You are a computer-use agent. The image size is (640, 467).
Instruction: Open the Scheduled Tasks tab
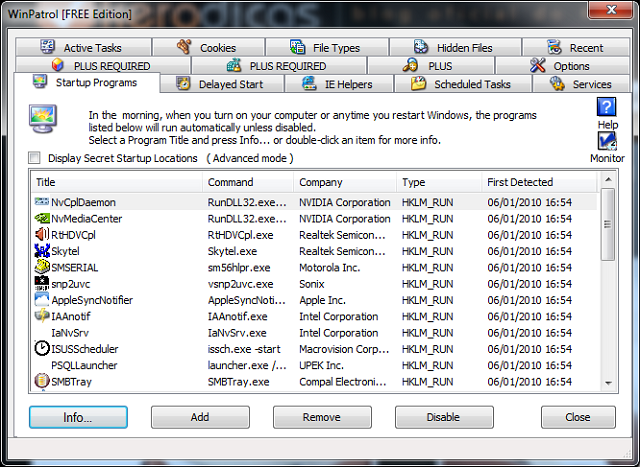[x=463, y=84]
